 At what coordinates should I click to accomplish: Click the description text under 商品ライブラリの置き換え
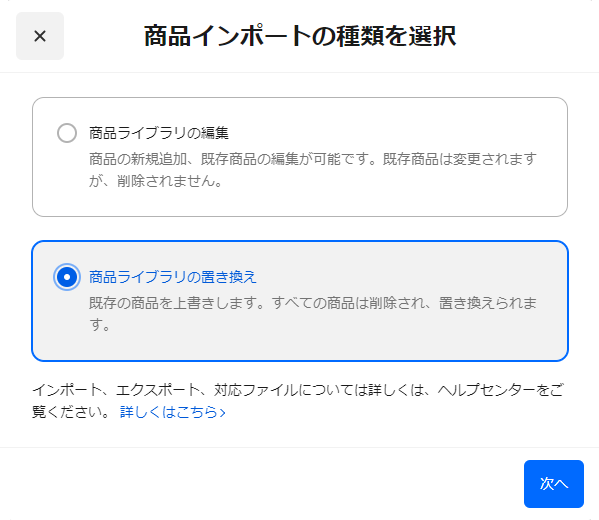313,314
